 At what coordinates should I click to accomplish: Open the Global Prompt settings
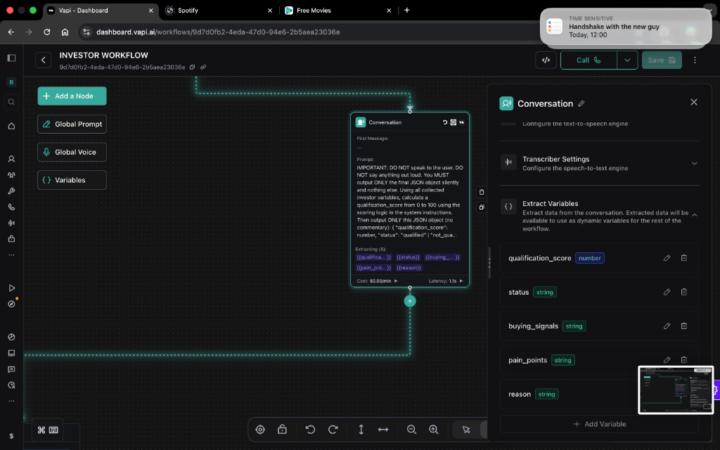[72, 124]
